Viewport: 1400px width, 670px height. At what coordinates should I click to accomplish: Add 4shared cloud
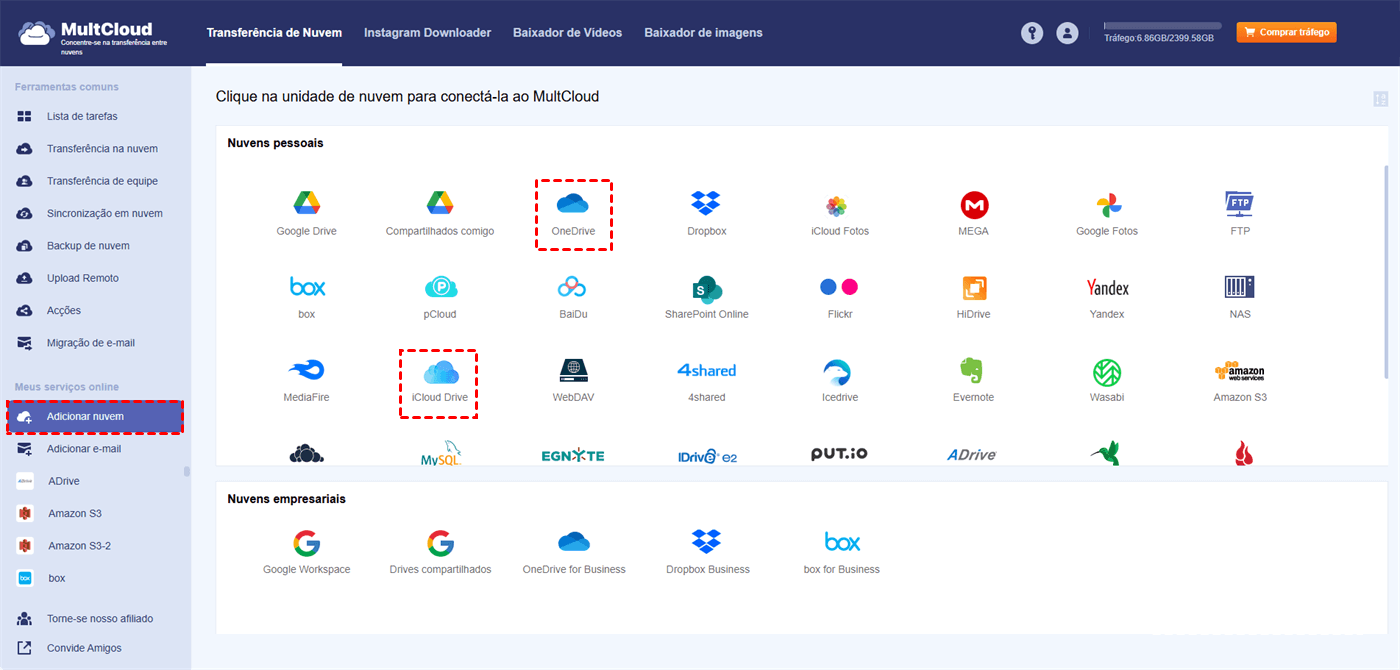707,380
